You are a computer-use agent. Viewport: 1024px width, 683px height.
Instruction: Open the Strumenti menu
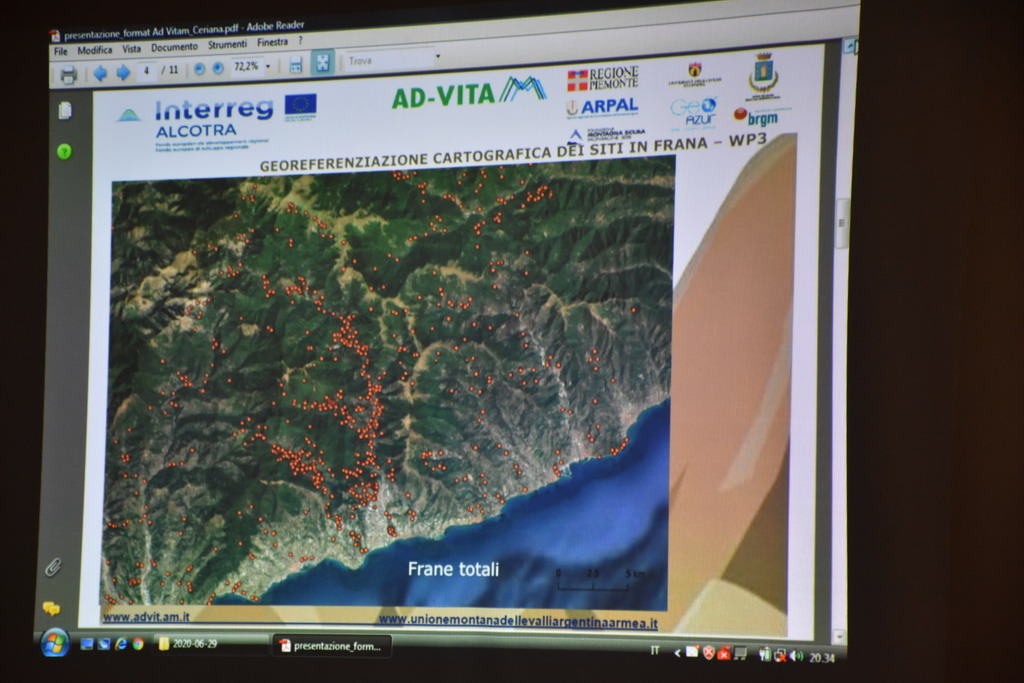[227, 45]
